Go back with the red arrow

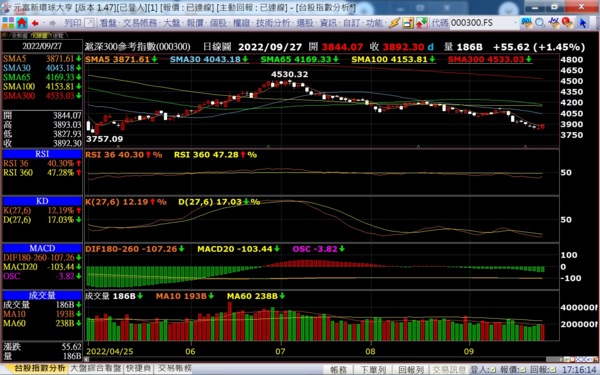click(x=35, y=23)
